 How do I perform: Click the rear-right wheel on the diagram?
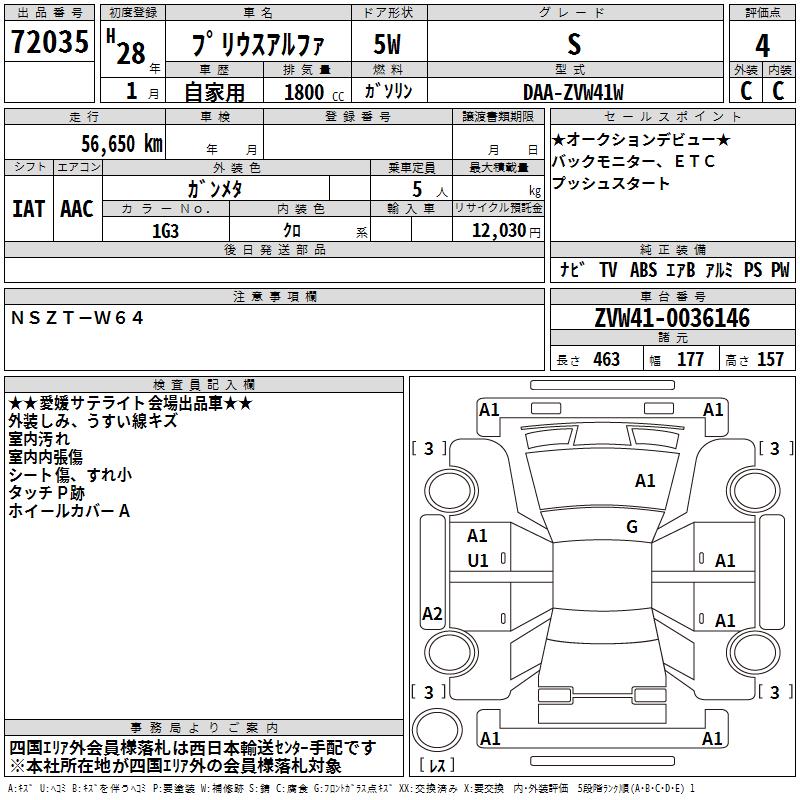click(x=754, y=652)
